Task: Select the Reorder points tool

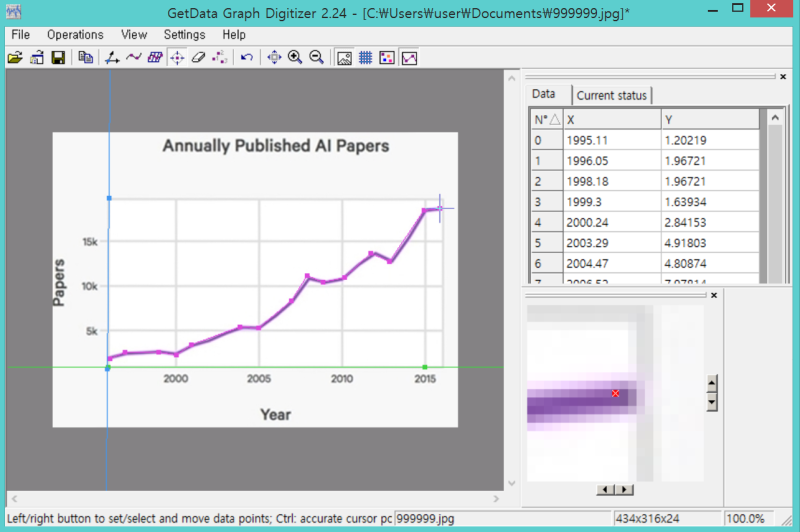Action: click(x=220, y=58)
